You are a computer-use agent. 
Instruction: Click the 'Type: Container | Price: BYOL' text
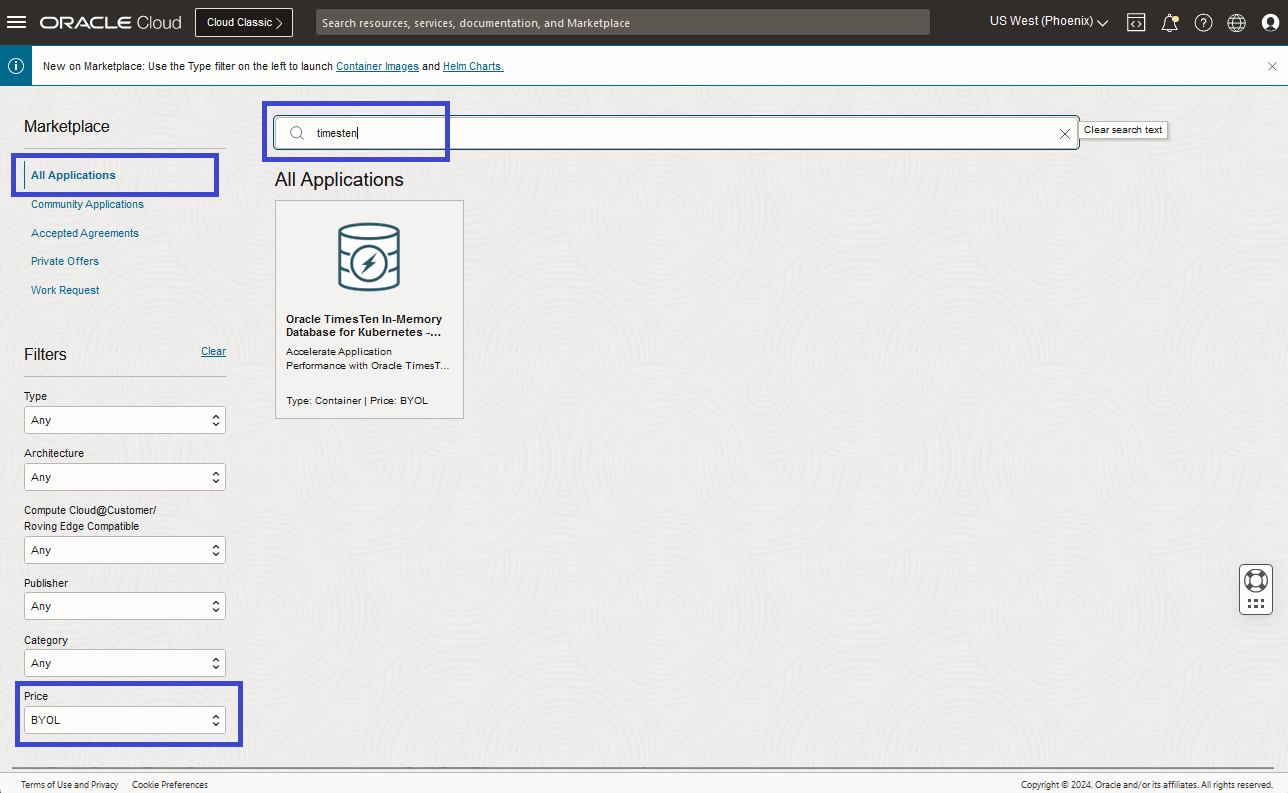(x=357, y=400)
